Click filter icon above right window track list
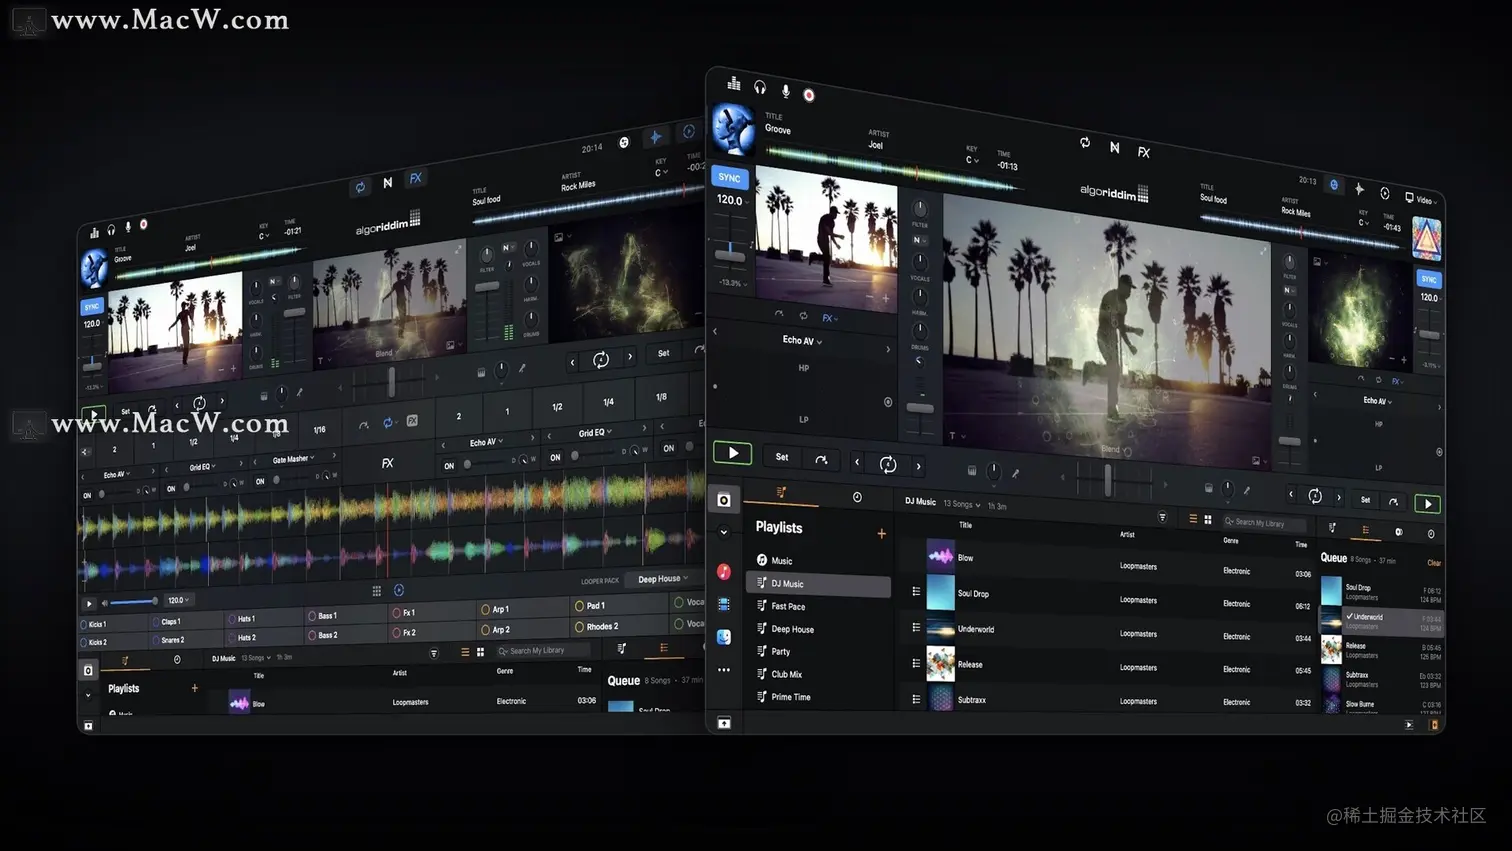This screenshot has height=851, width=1512. pos(1162,517)
